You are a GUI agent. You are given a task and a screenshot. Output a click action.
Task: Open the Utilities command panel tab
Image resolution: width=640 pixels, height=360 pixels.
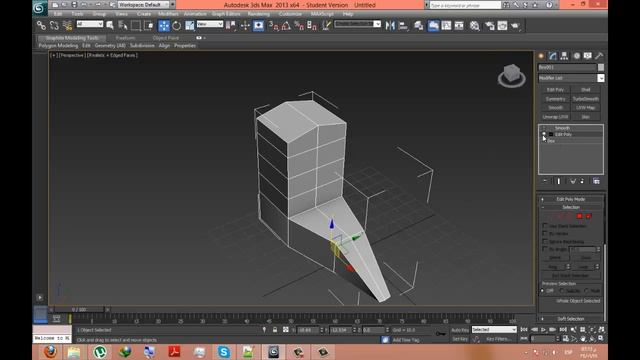tap(599, 56)
